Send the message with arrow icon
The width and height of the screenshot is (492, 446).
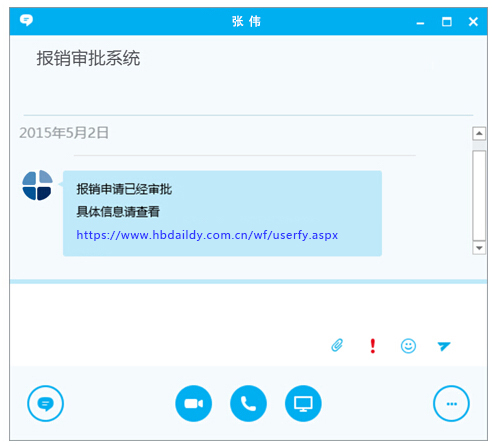point(444,346)
